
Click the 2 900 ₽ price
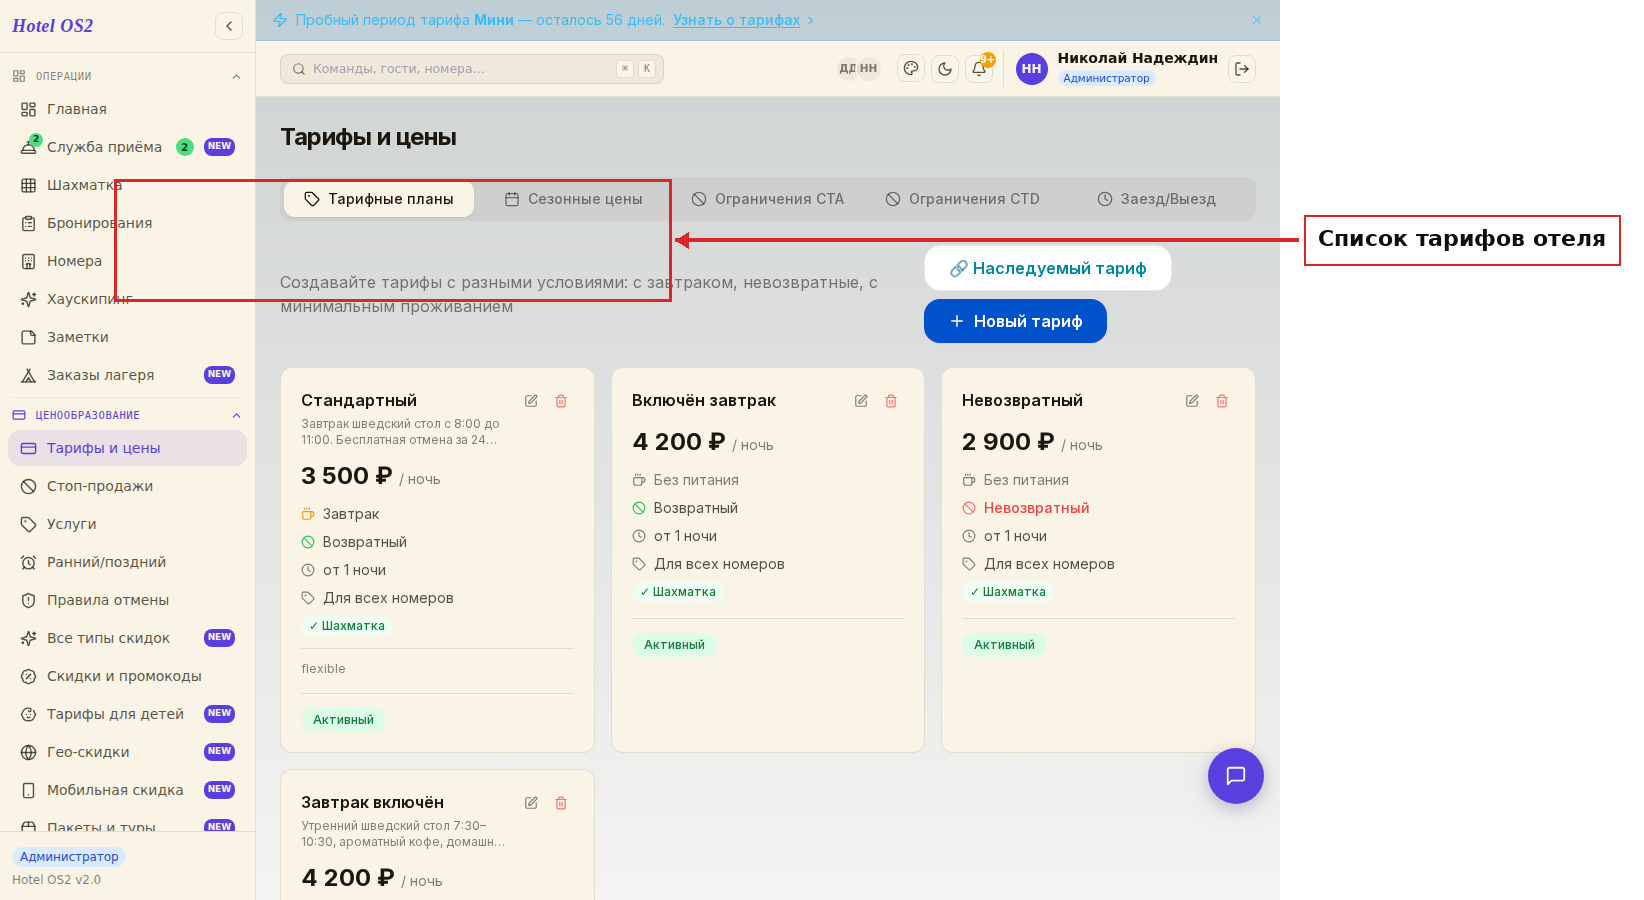point(1008,442)
